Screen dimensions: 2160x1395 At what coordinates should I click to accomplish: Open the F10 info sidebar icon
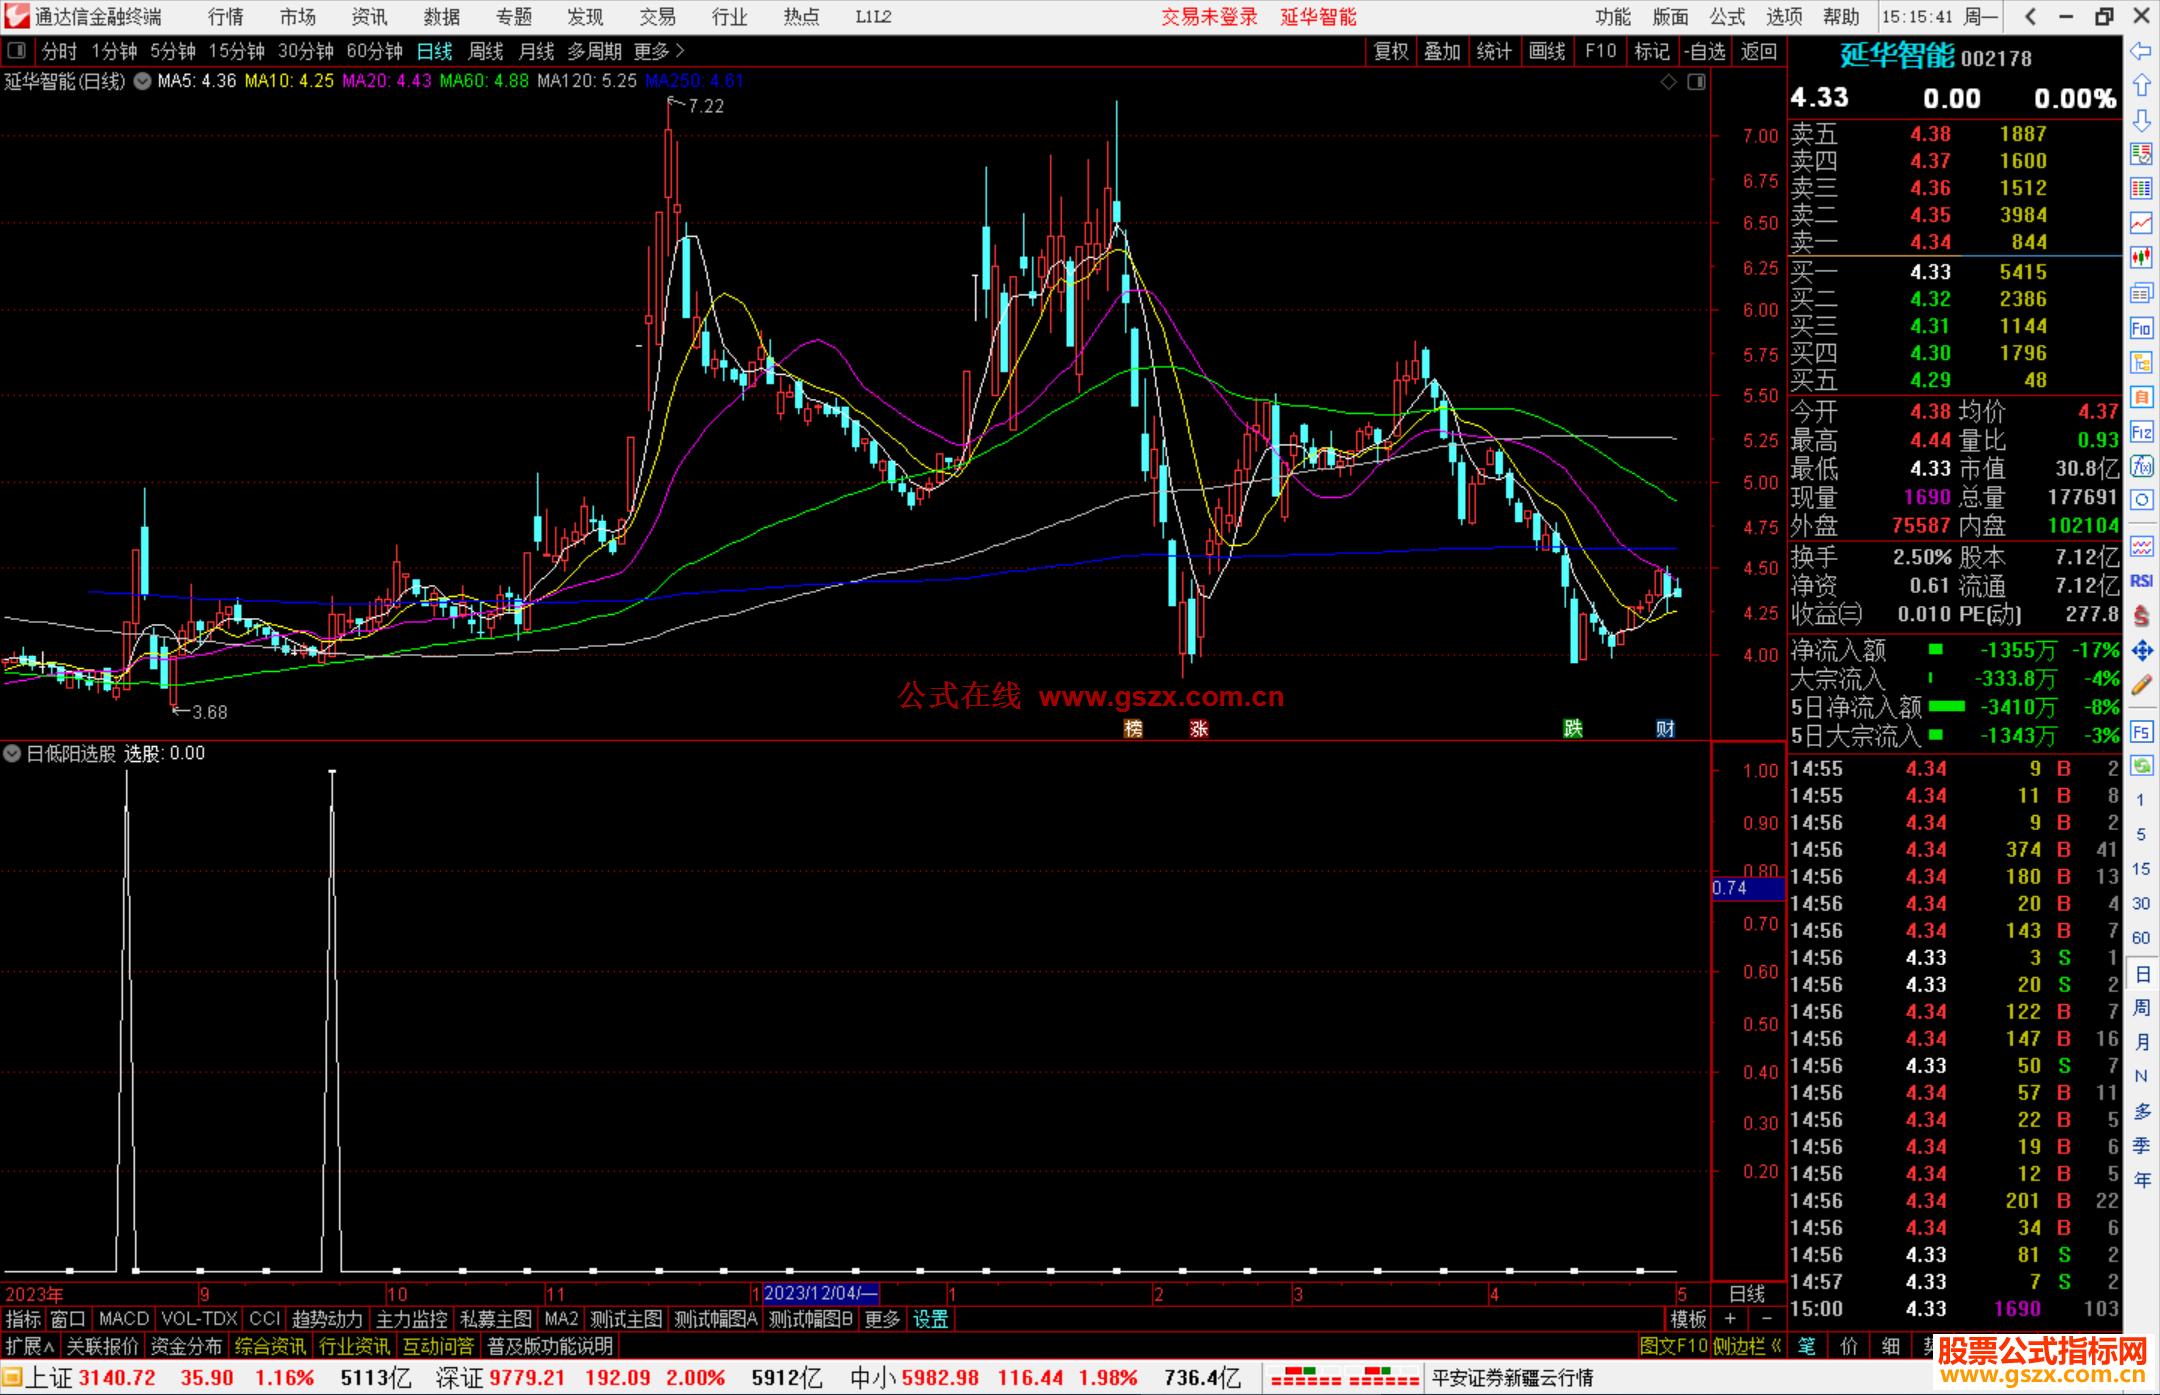pyautogui.click(x=2141, y=328)
